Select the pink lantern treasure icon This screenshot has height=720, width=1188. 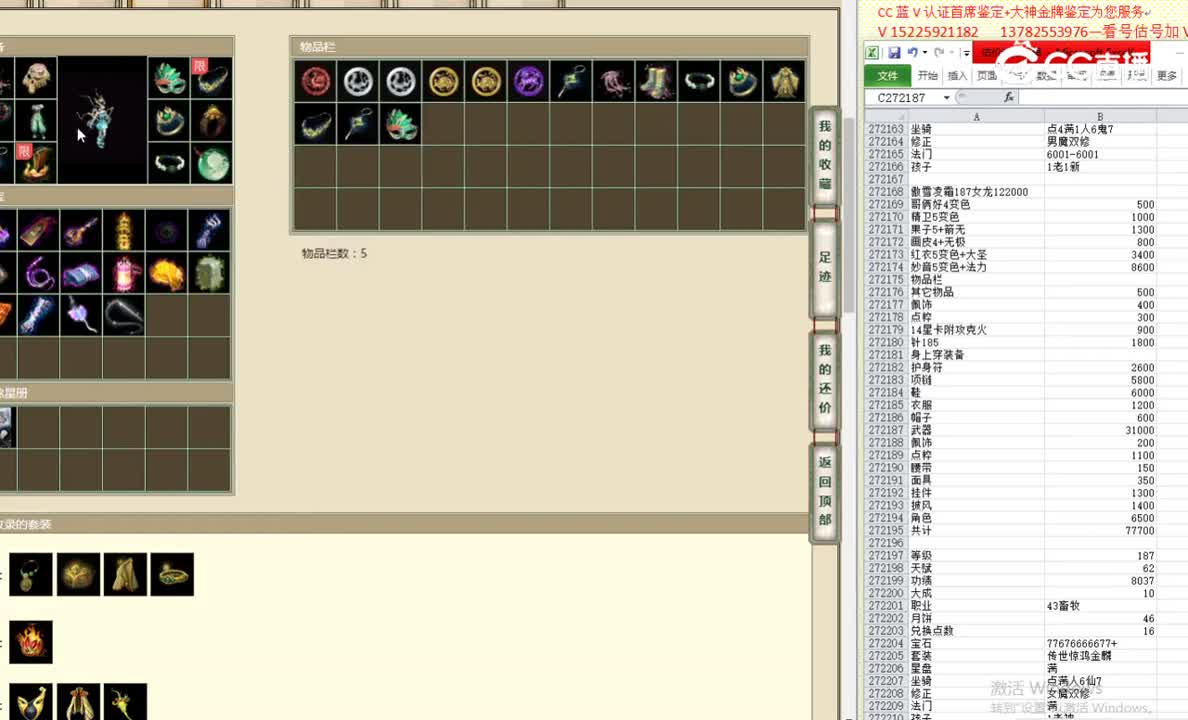click(123, 274)
